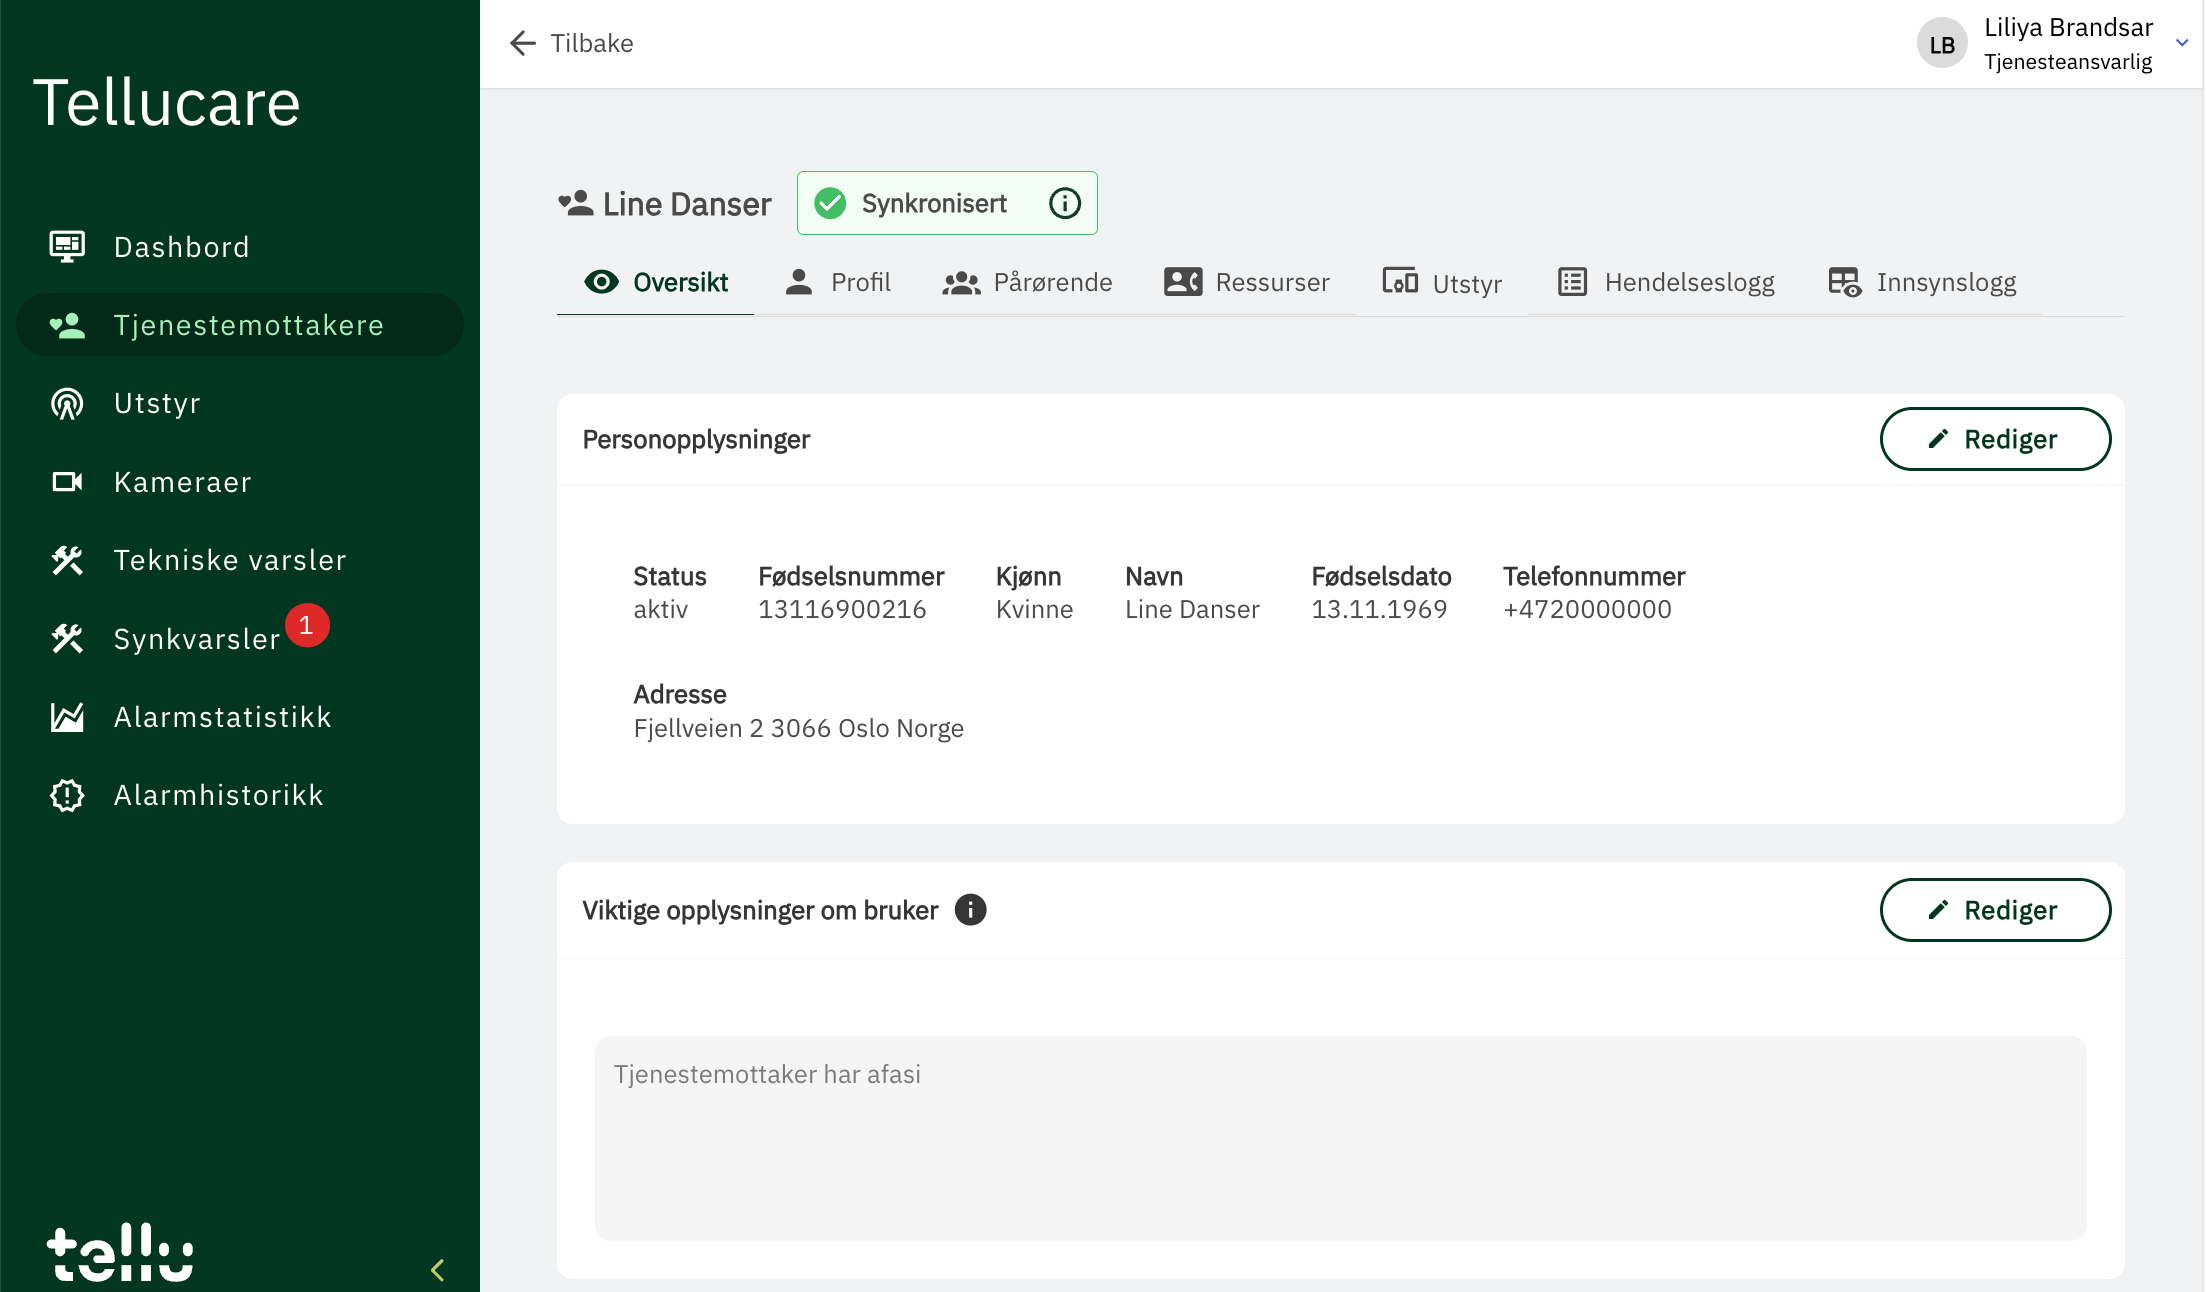Click the Kameraer camera icon

[x=67, y=482]
